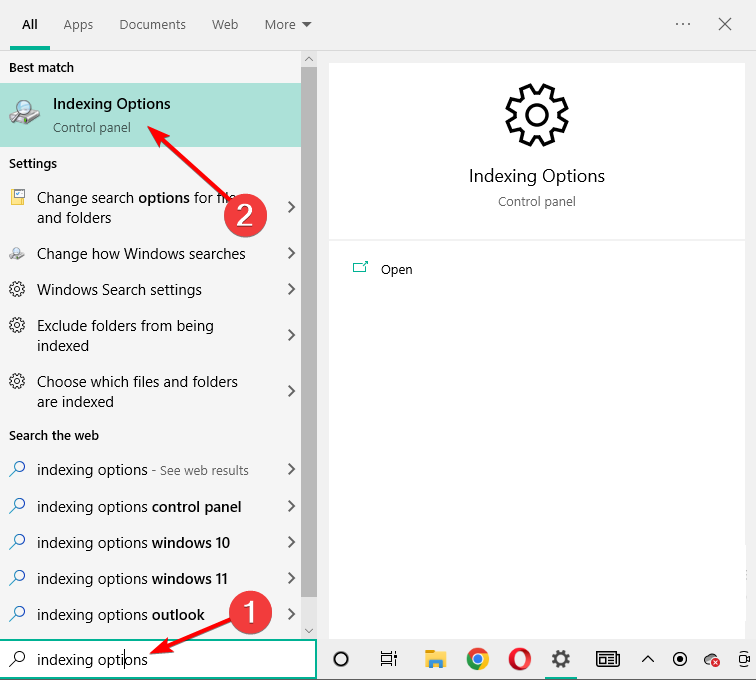Click magnifier beside indexing options windows 10
This screenshot has width=756, height=681.
(x=17, y=542)
